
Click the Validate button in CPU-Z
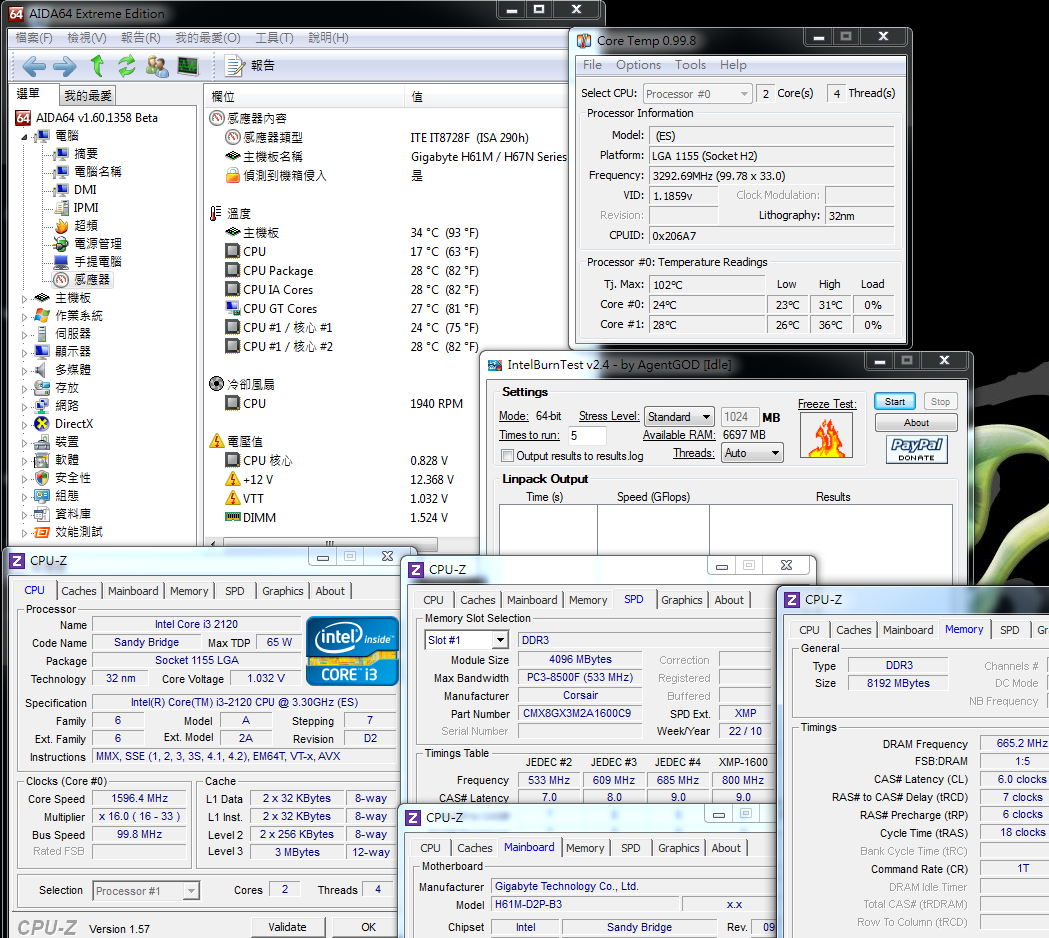coord(287,927)
